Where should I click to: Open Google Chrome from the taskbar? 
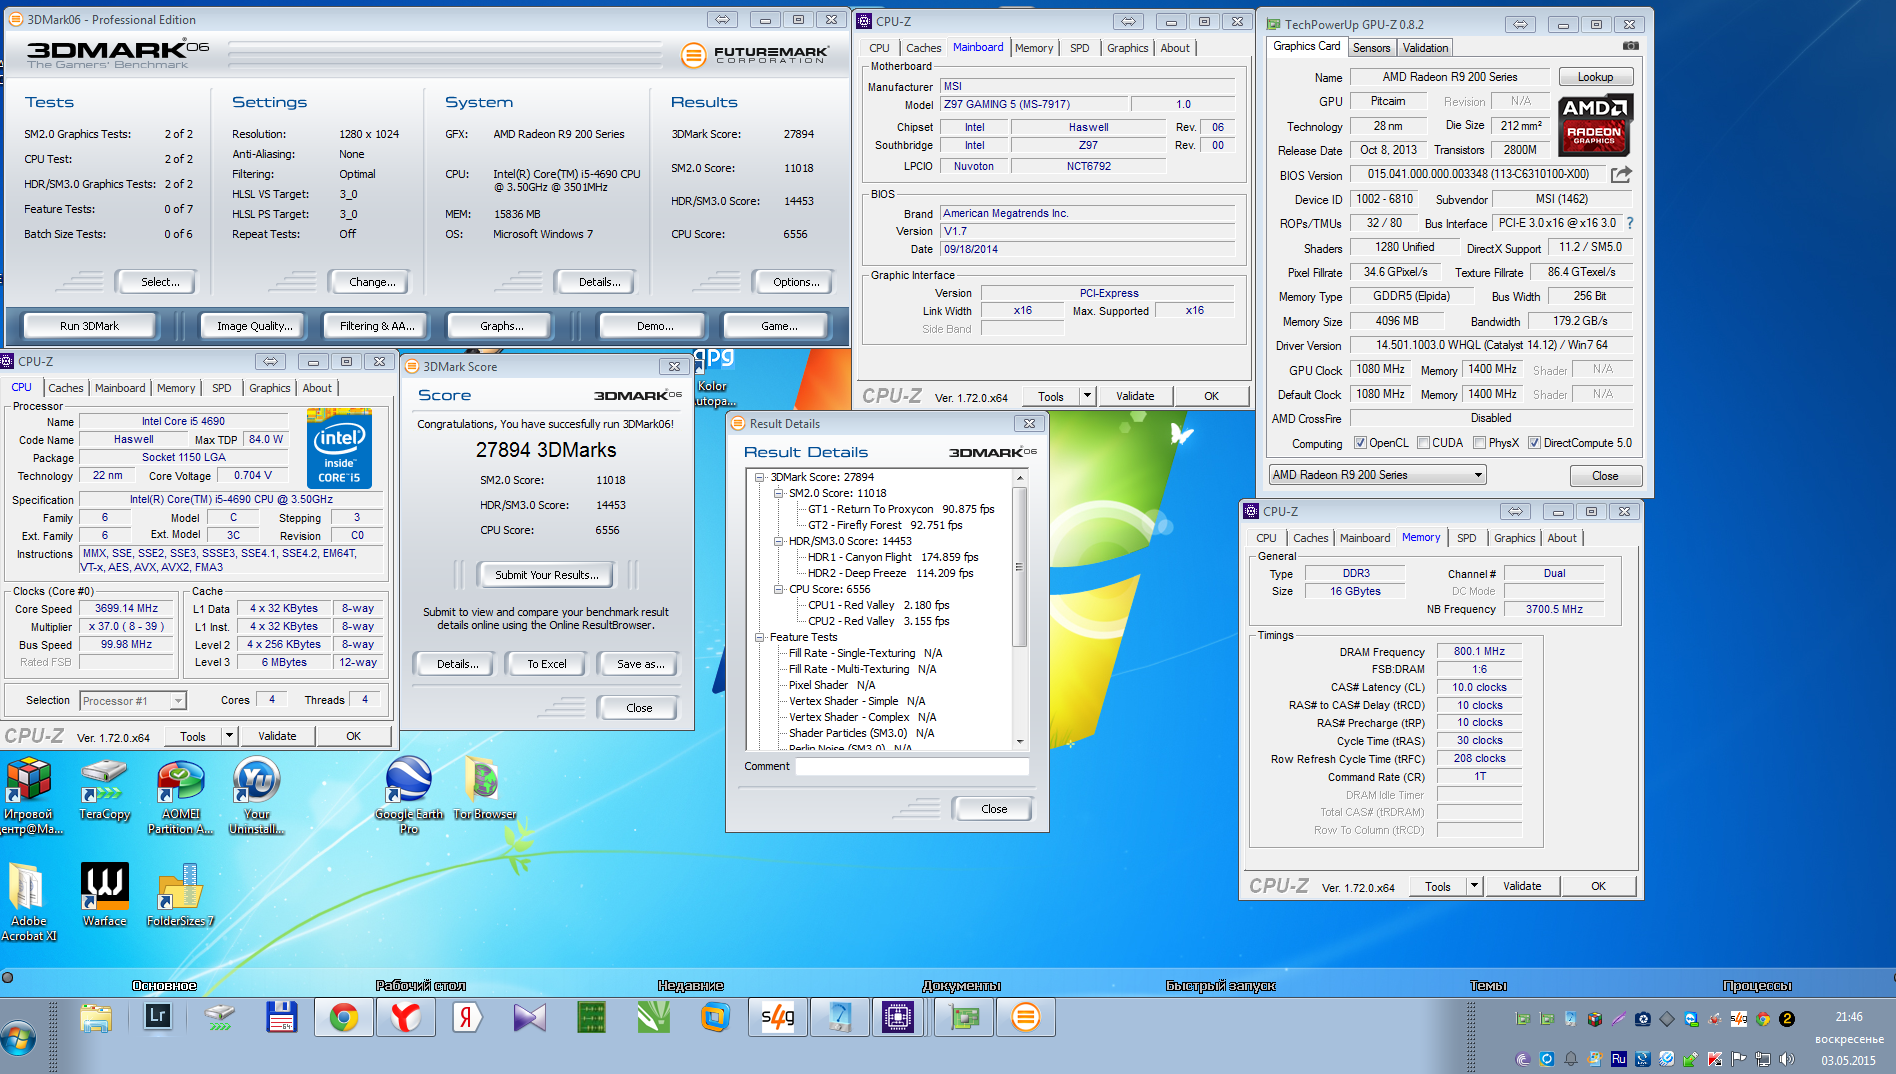(344, 1018)
